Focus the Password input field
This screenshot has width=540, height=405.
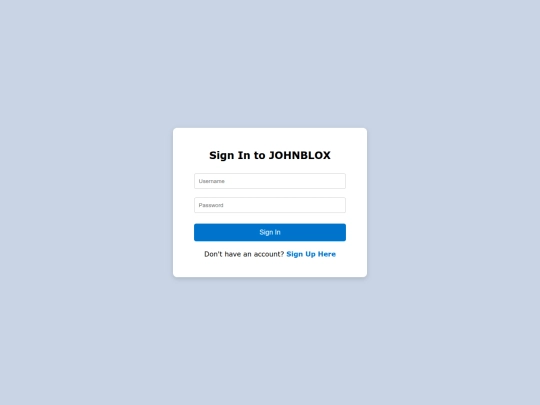270,205
